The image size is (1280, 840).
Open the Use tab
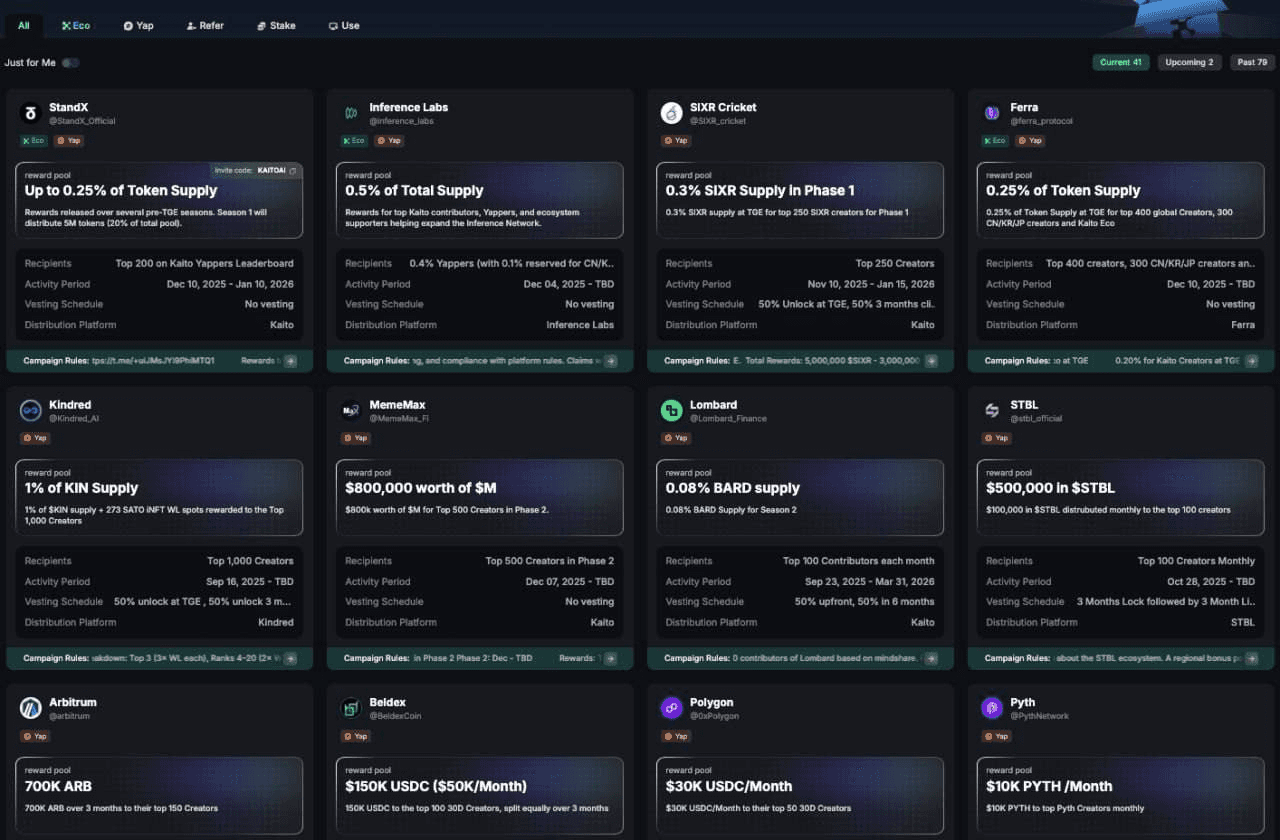coord(344,25)
